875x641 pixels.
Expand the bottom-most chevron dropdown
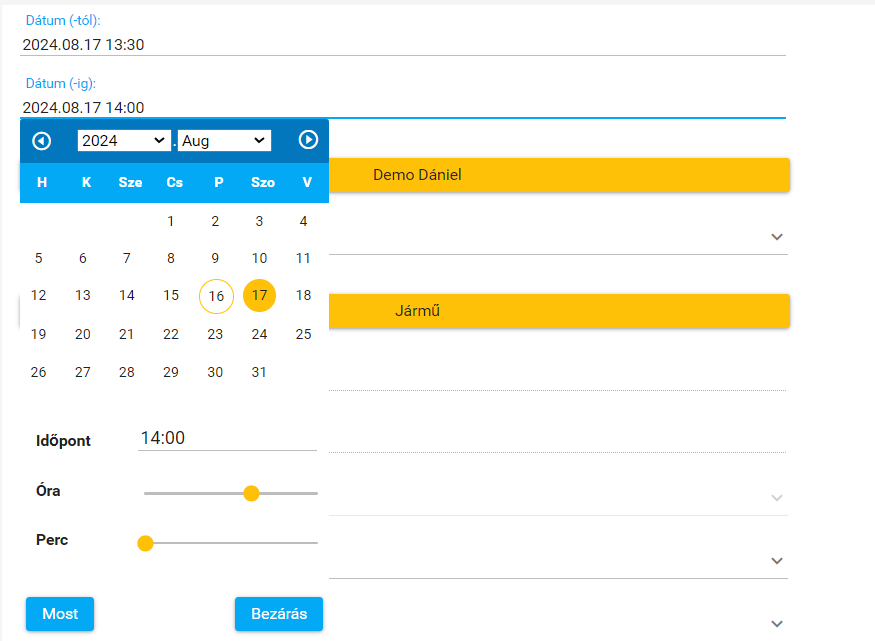coord(777,623)
